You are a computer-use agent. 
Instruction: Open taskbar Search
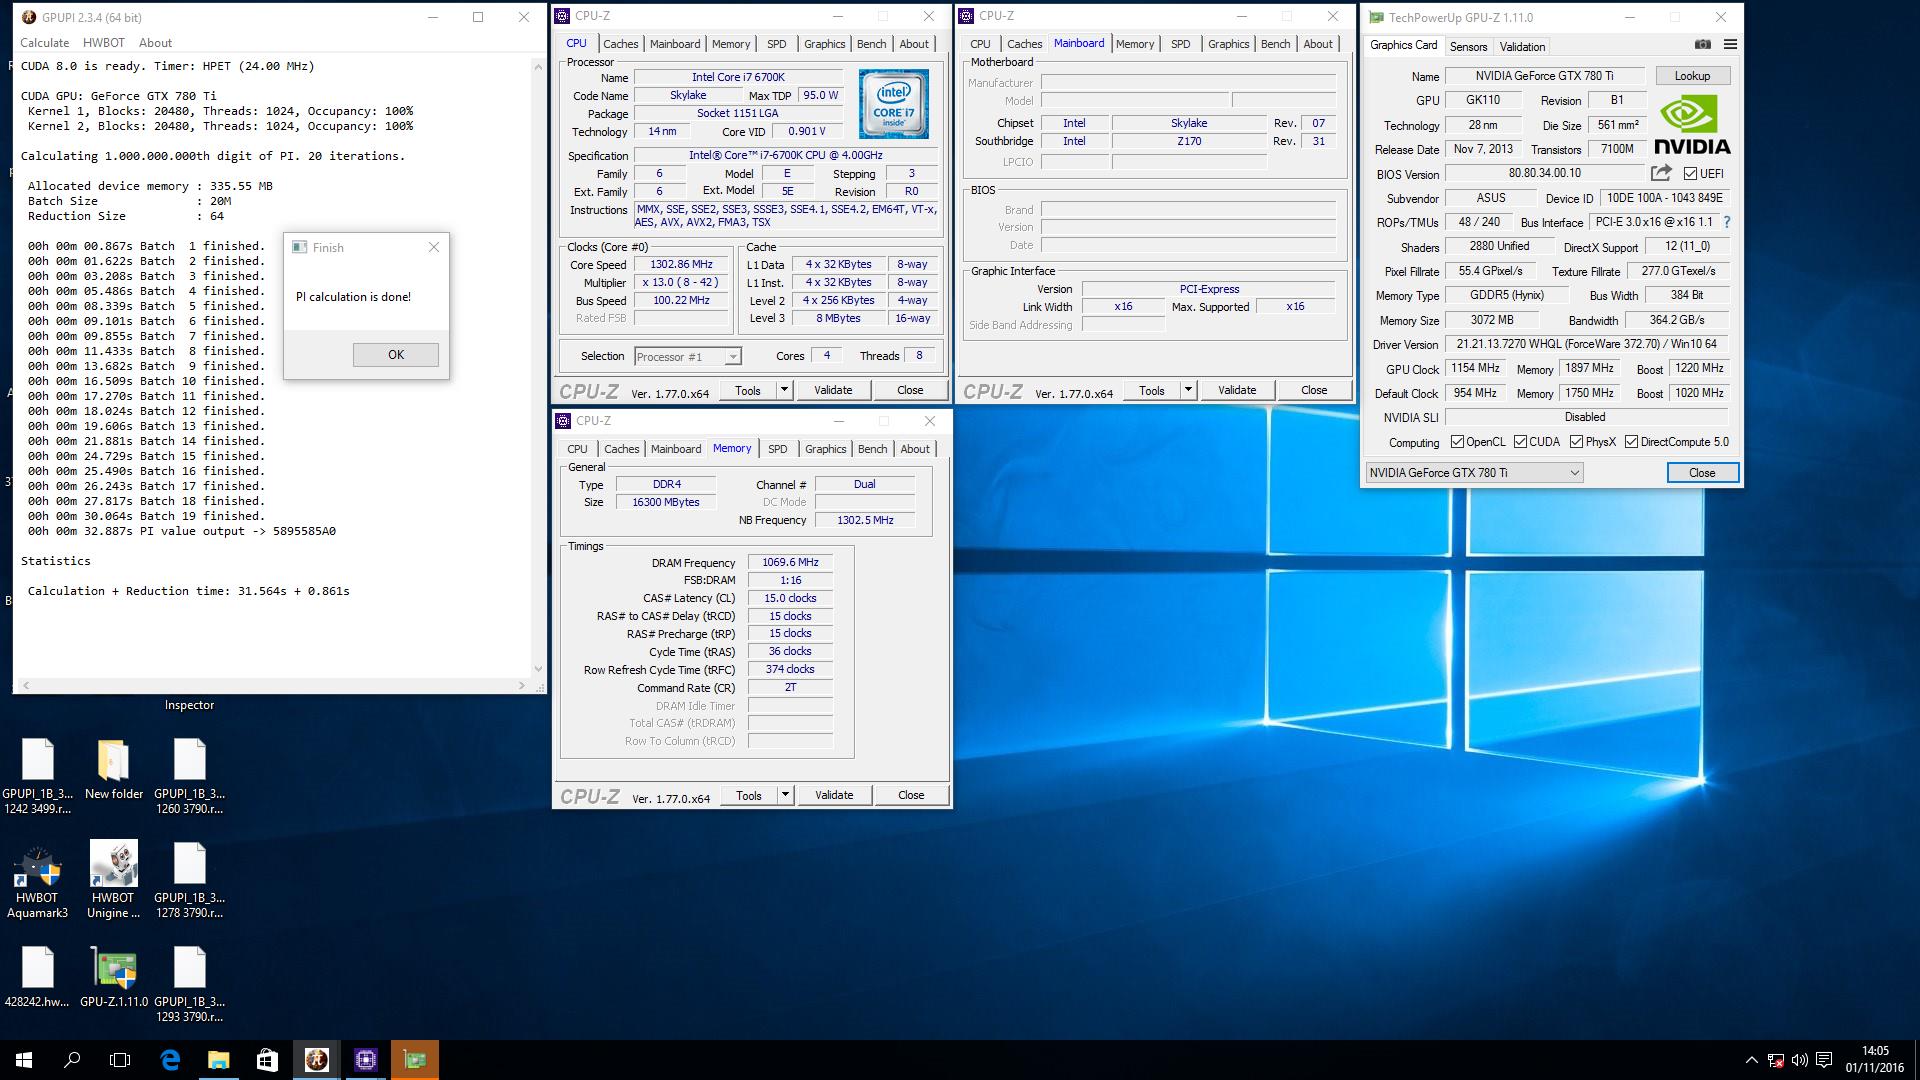tap(72, 1060)
